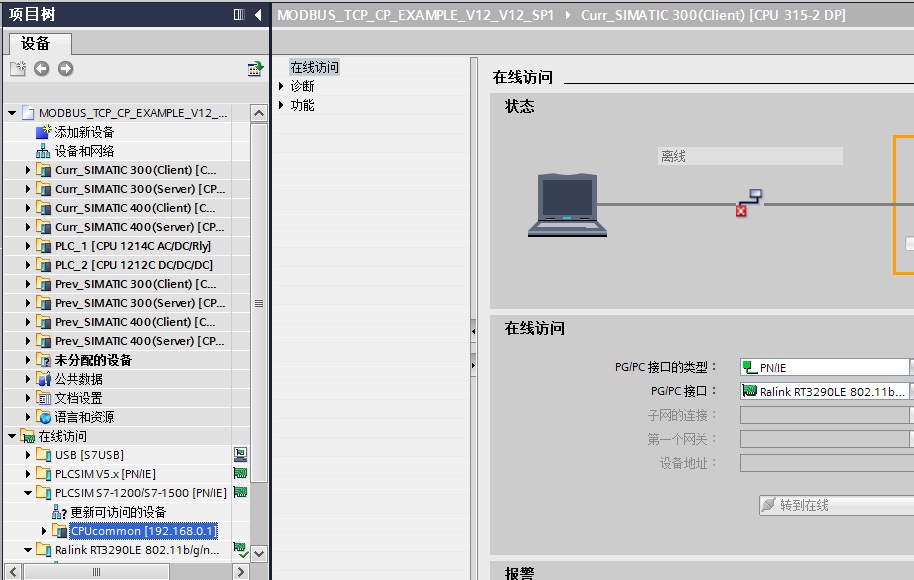Expand Curr_SIMATIC 400(Client) node
This screenshot has width=914, height=580.
[27, 208]
